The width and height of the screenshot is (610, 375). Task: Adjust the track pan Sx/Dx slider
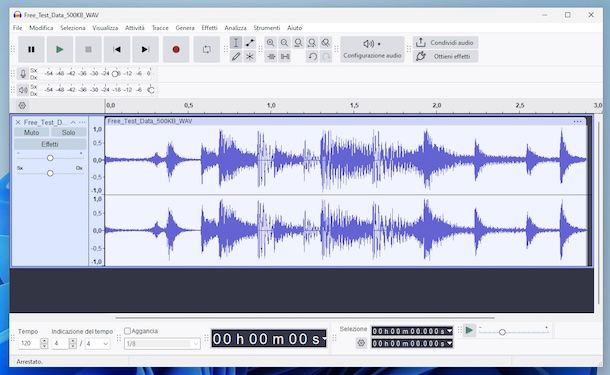50,173
